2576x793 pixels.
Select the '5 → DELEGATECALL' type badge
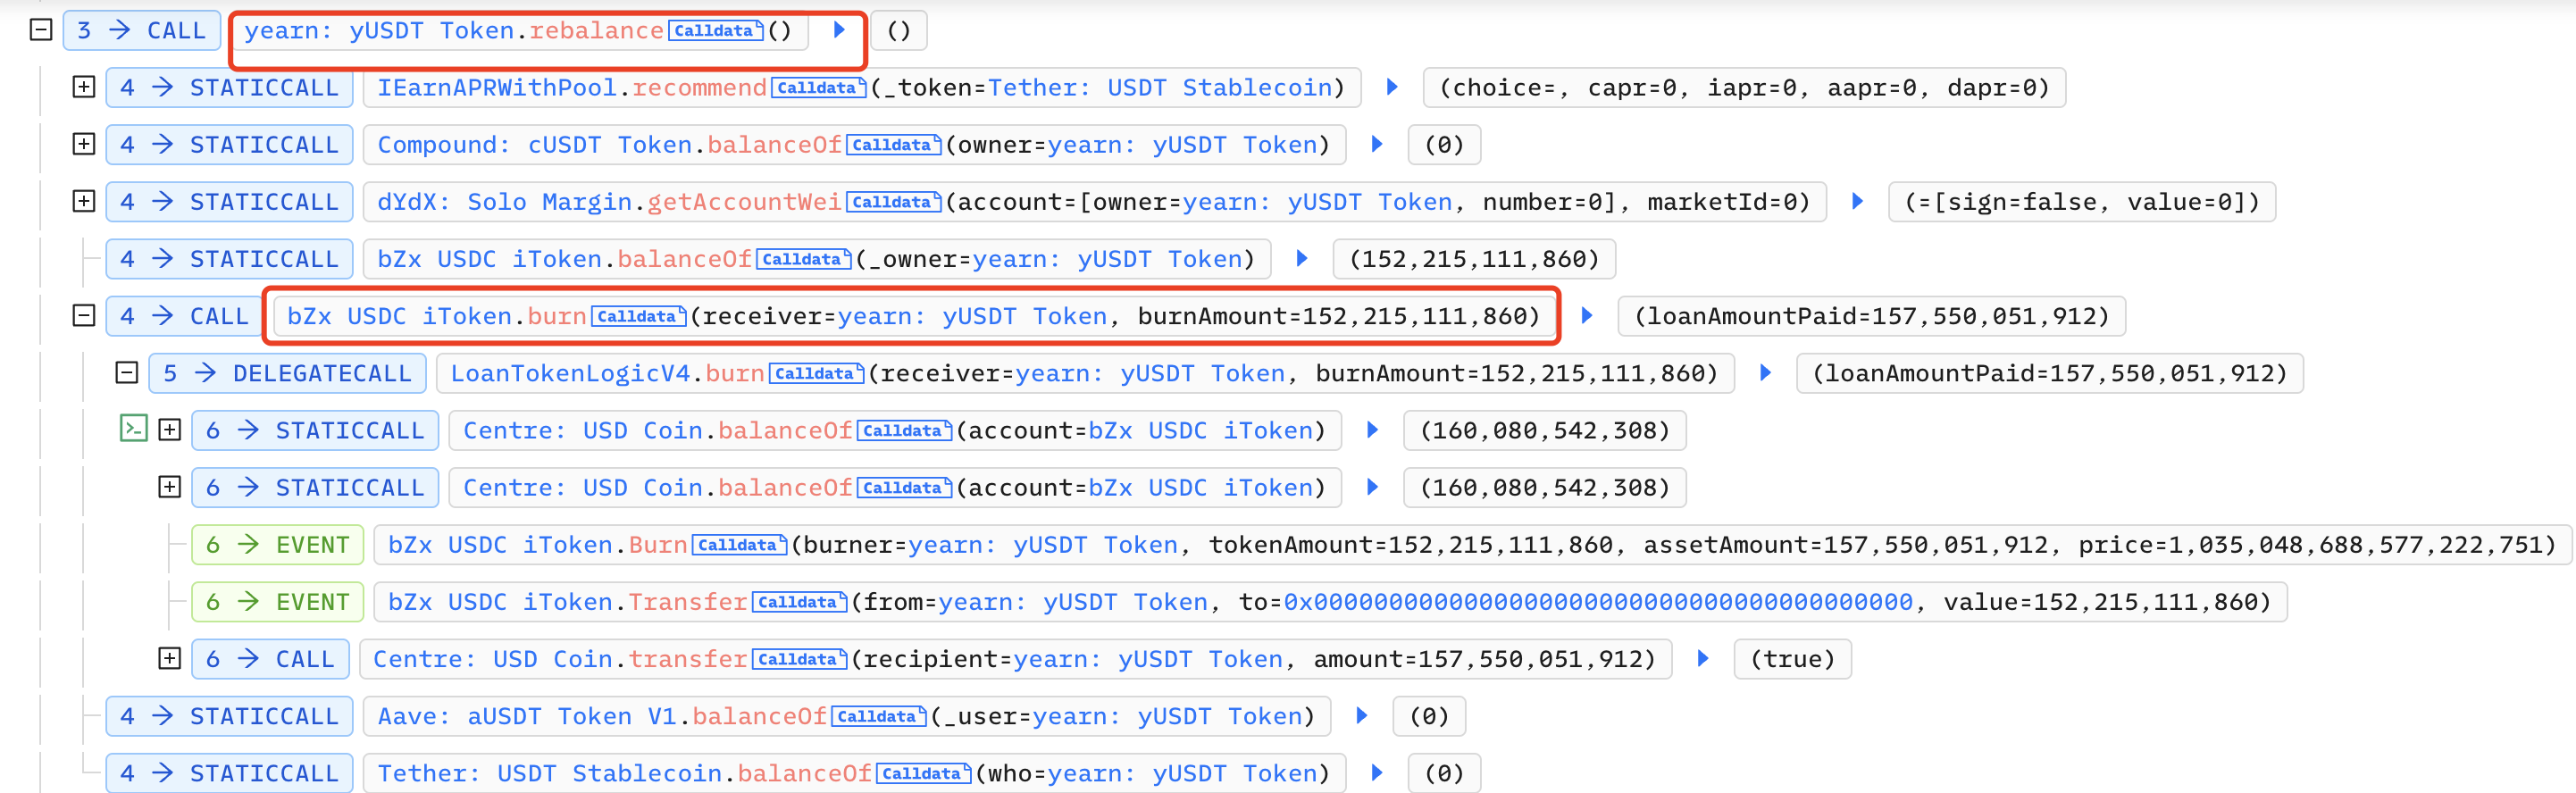pyautogui.click(x=288, y=373)
